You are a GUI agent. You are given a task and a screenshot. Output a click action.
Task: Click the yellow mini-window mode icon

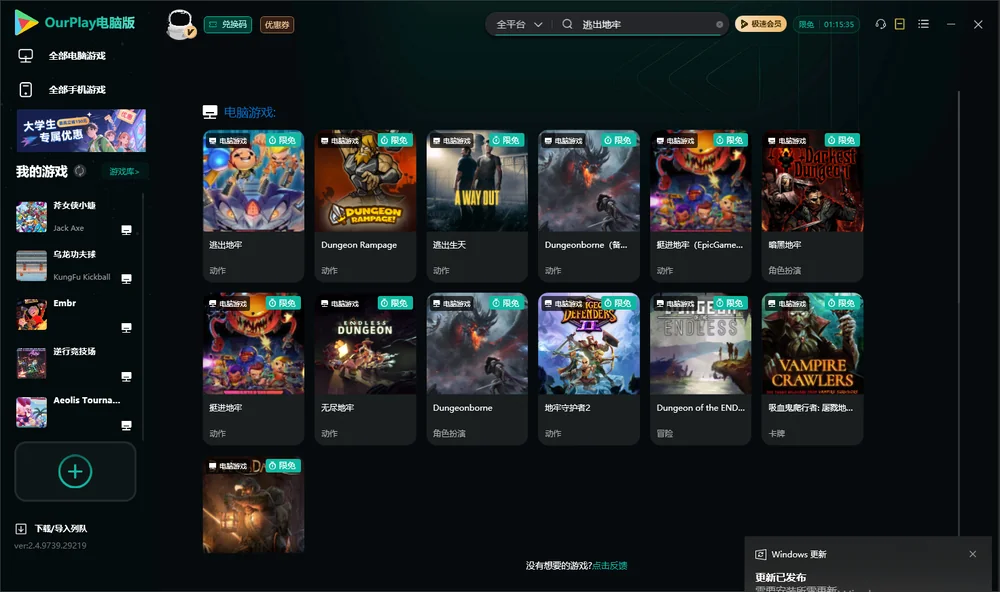pyautogui.click(x=899, y=24)
